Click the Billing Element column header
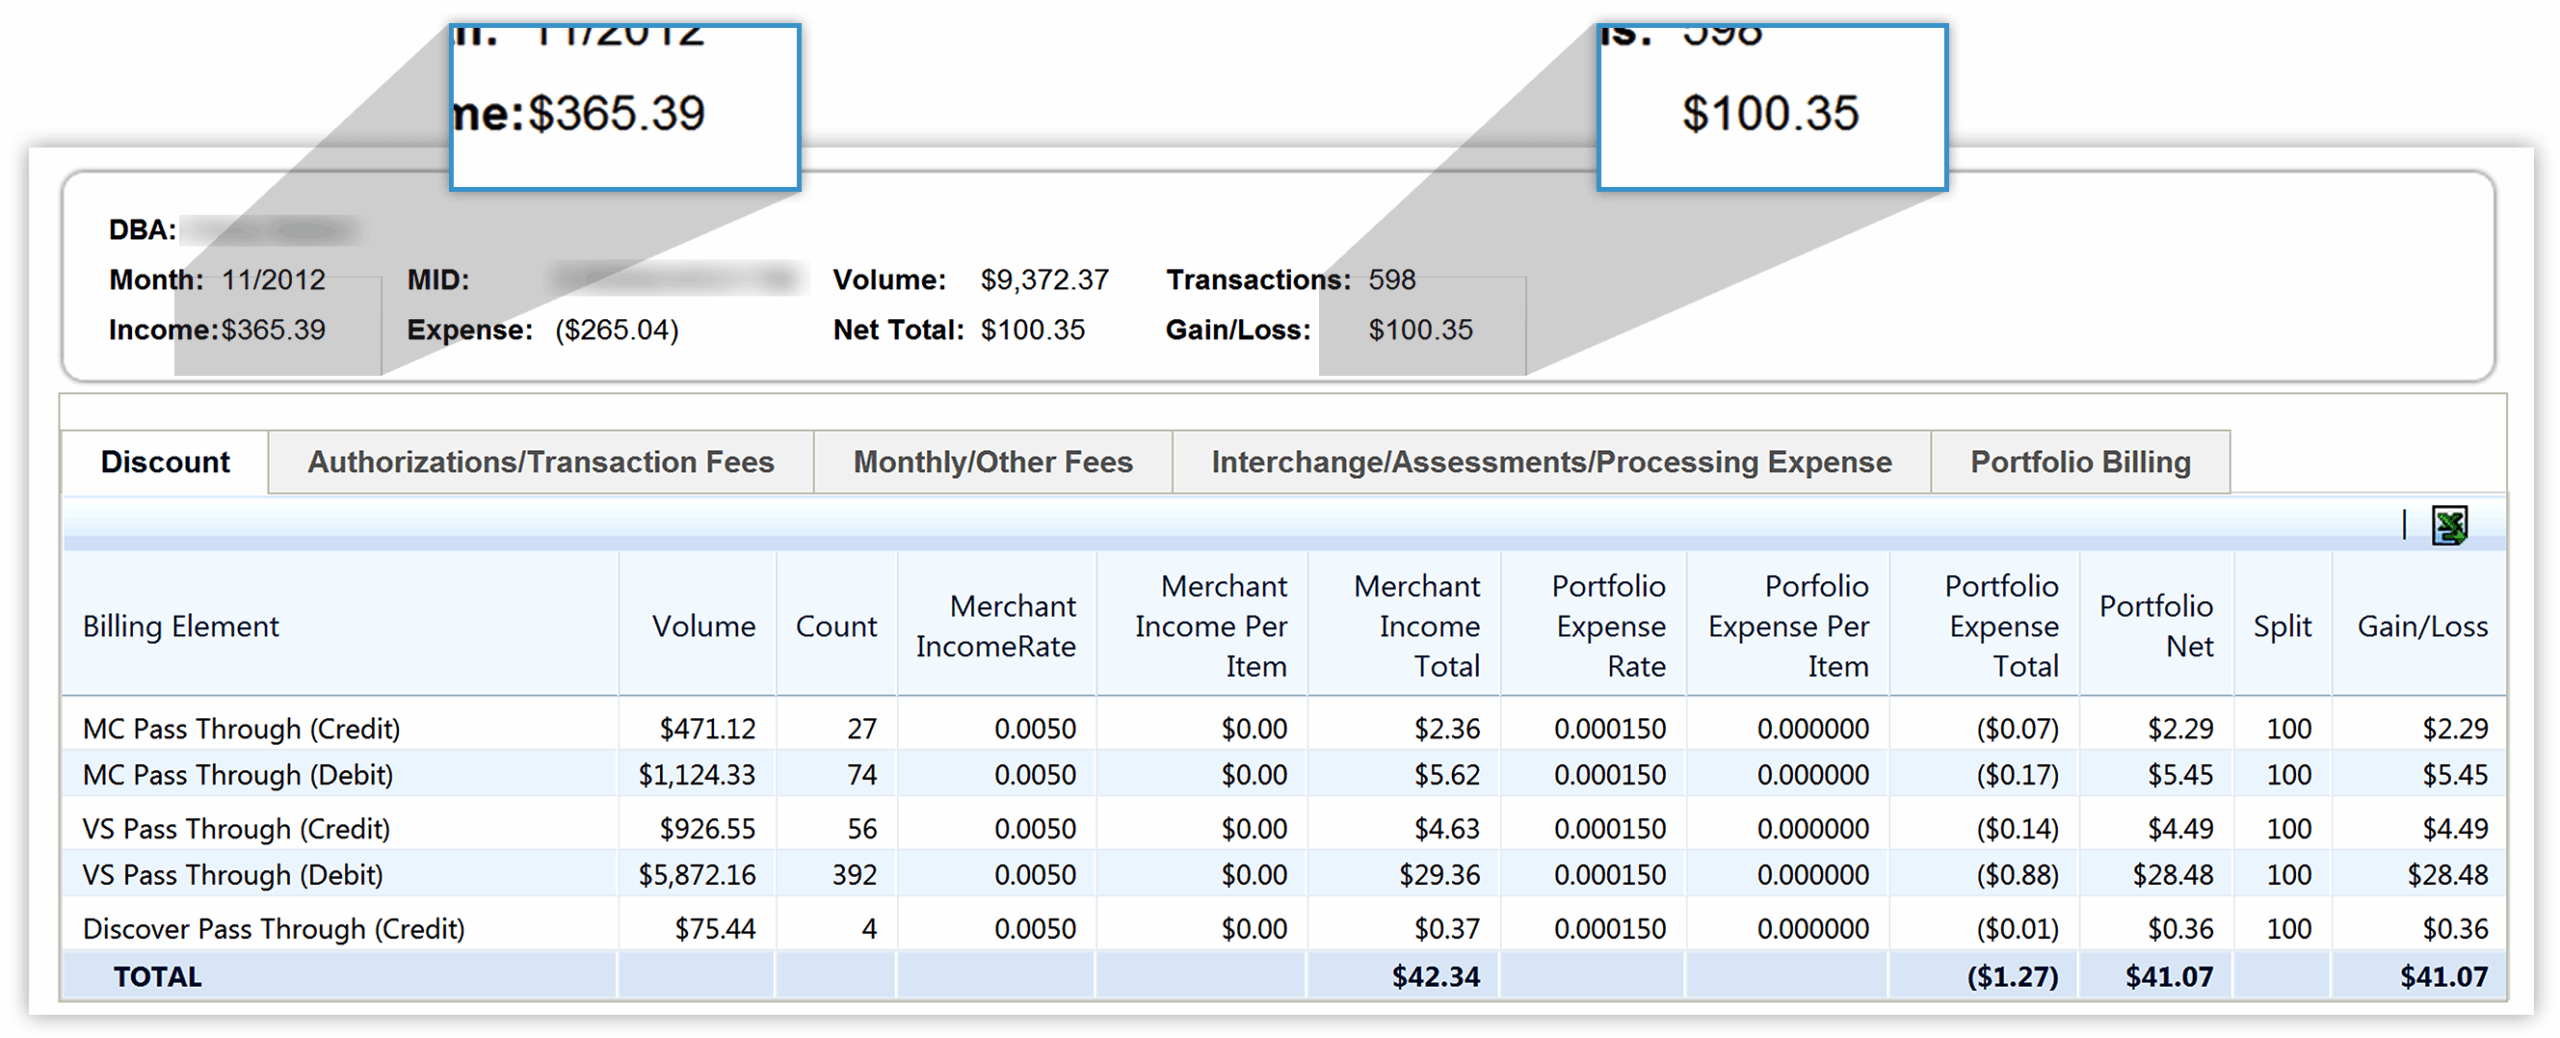This screenshot has width=2560, height=1038. 181,626
